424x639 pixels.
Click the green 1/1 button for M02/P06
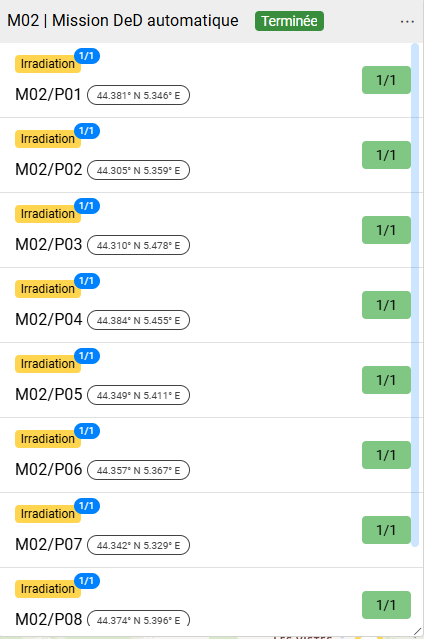tap(386, 455)
